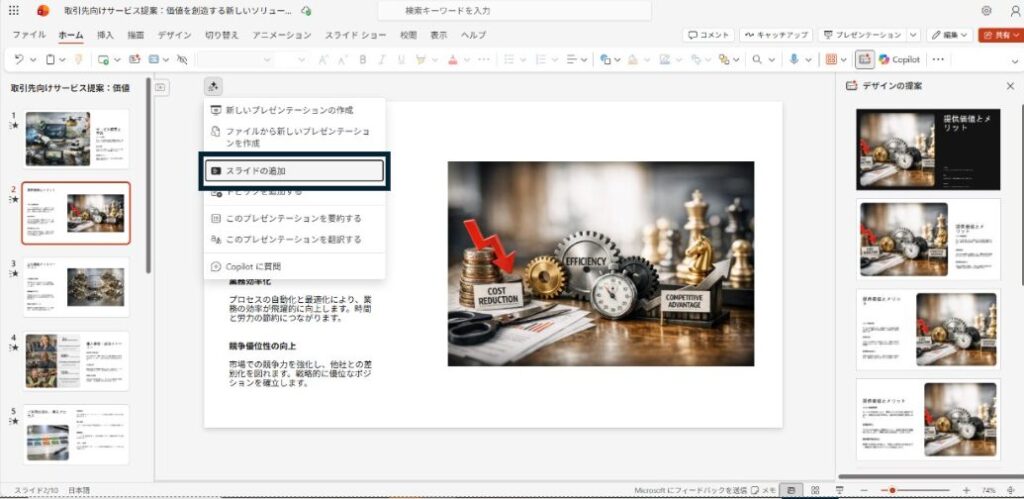
Task: Select スライドの追加 in Copilot menu
Action: [295, 171]
